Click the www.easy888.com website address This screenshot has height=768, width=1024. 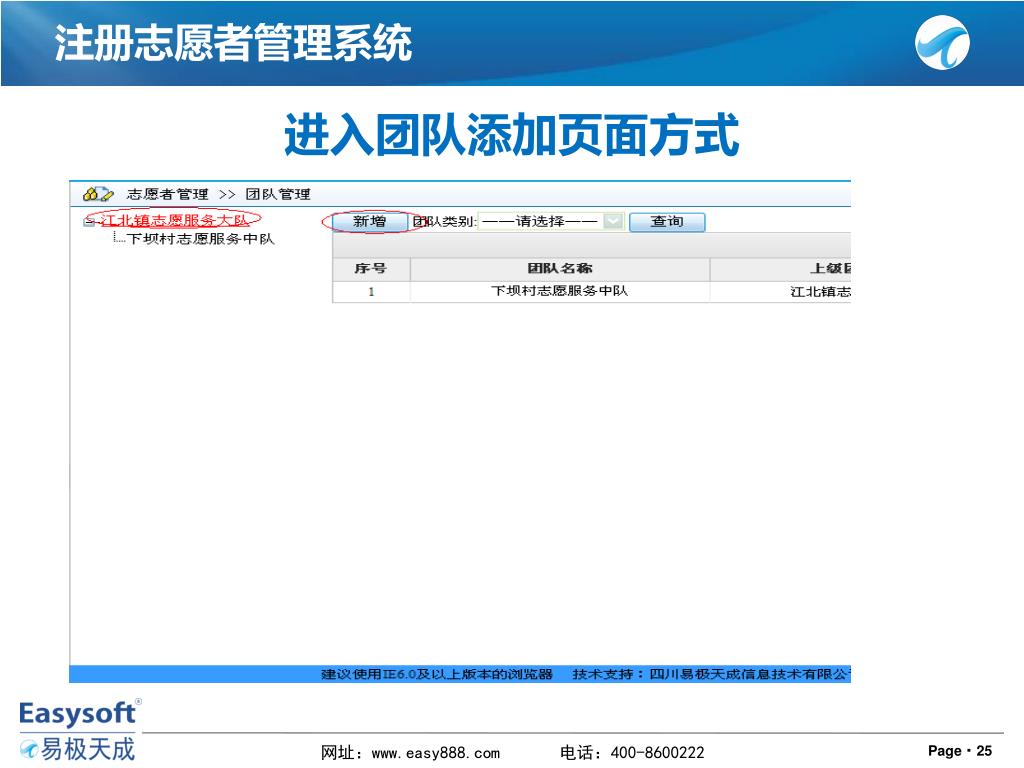pyautogui.click(x=435, y=752)
